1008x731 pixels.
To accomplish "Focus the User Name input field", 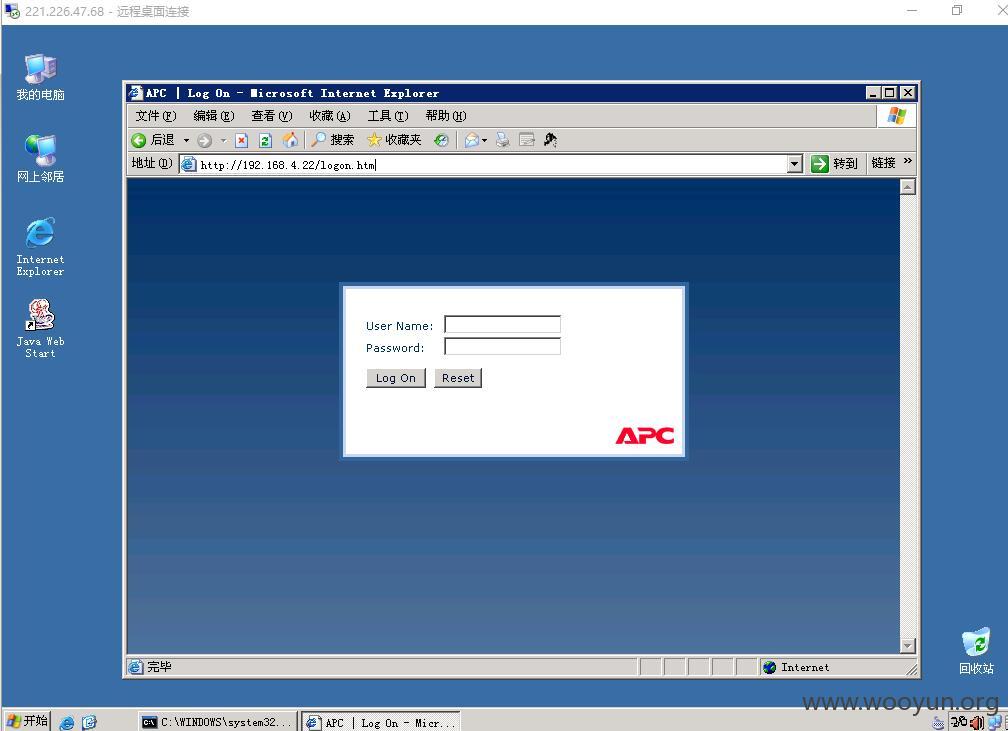I will pos(502,324).
